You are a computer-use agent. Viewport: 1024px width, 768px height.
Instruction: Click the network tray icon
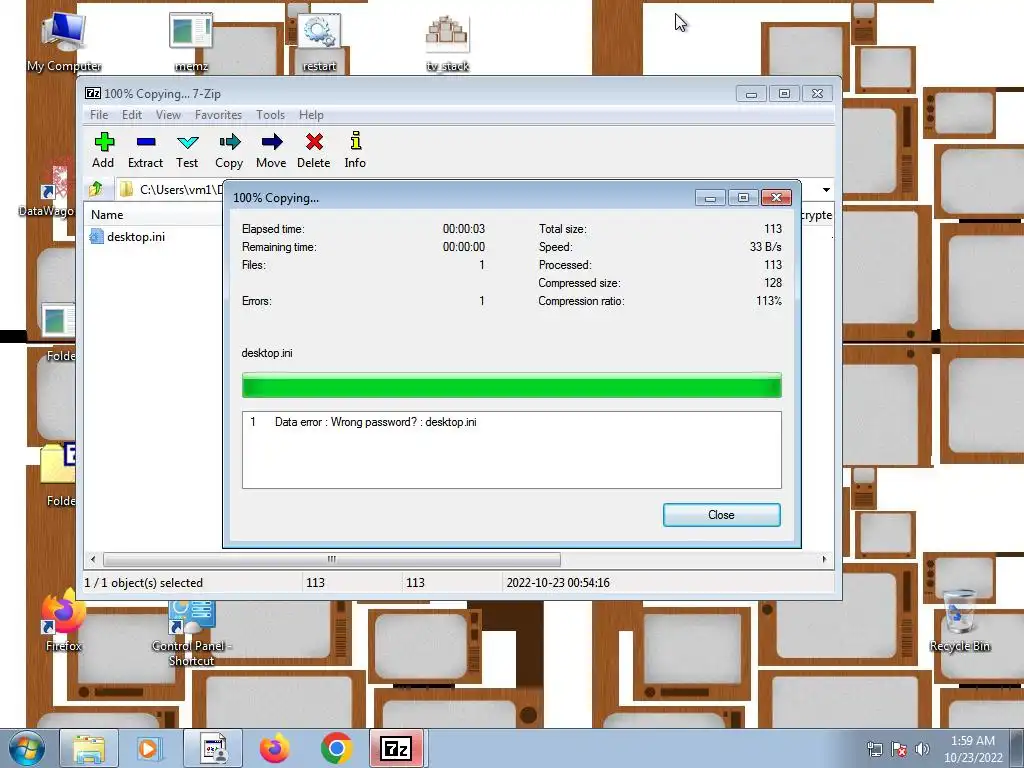click(874, 749)
